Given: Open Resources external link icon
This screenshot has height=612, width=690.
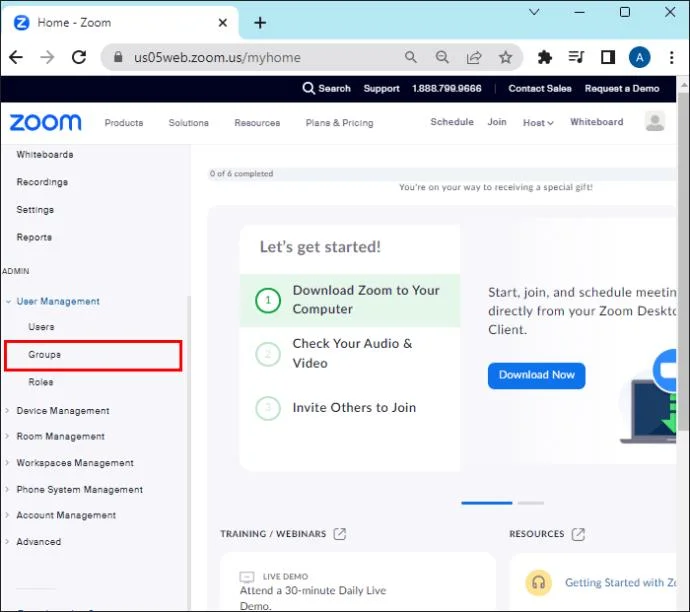Looking at the screenshot, I should 578,534.
